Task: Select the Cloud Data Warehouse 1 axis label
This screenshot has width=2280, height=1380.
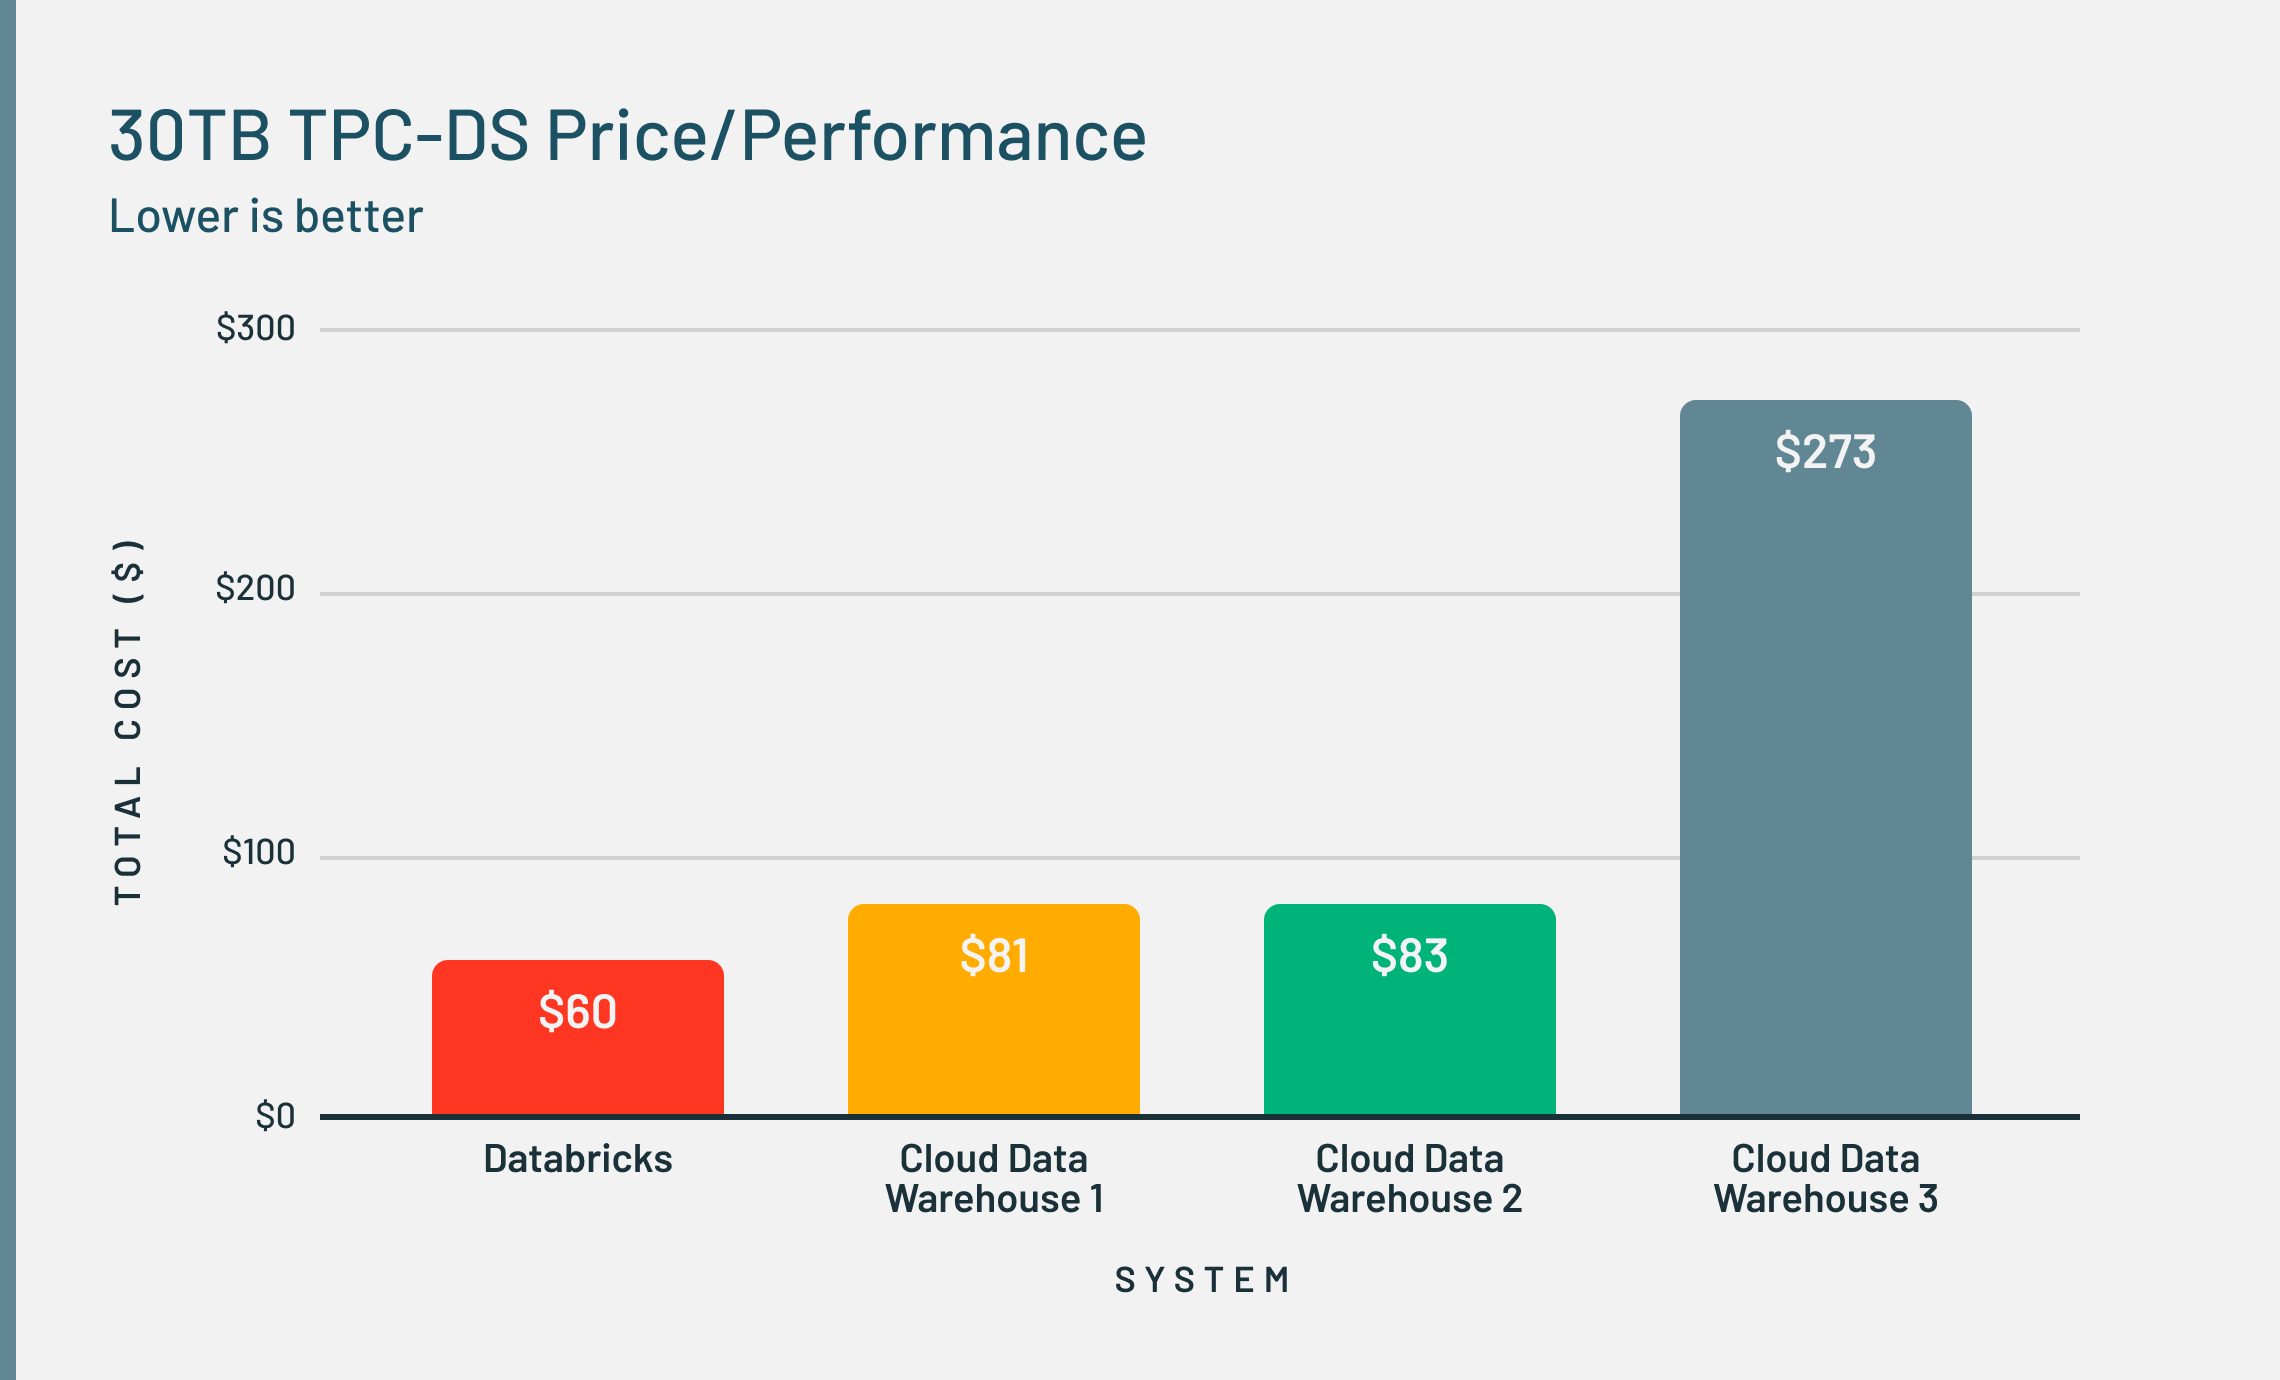Action: [x=994, y=1179]
